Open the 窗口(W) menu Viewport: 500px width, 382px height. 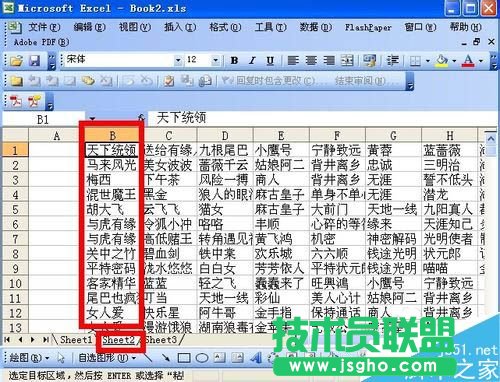point(420,27)
